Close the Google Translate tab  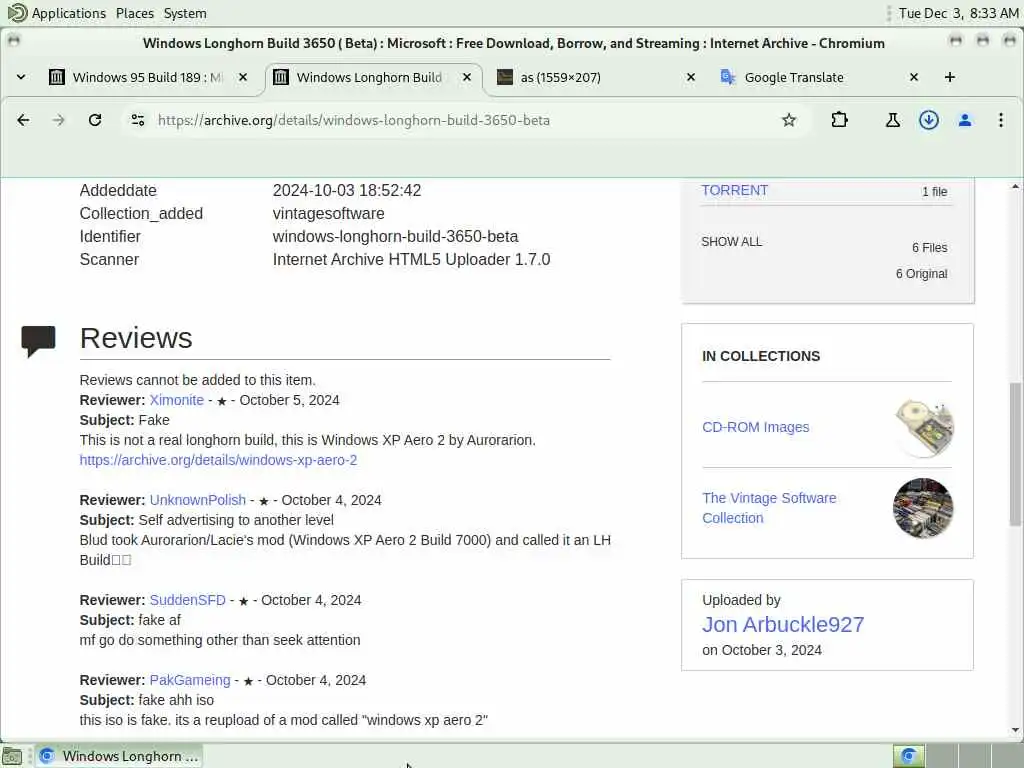point(914,77)
